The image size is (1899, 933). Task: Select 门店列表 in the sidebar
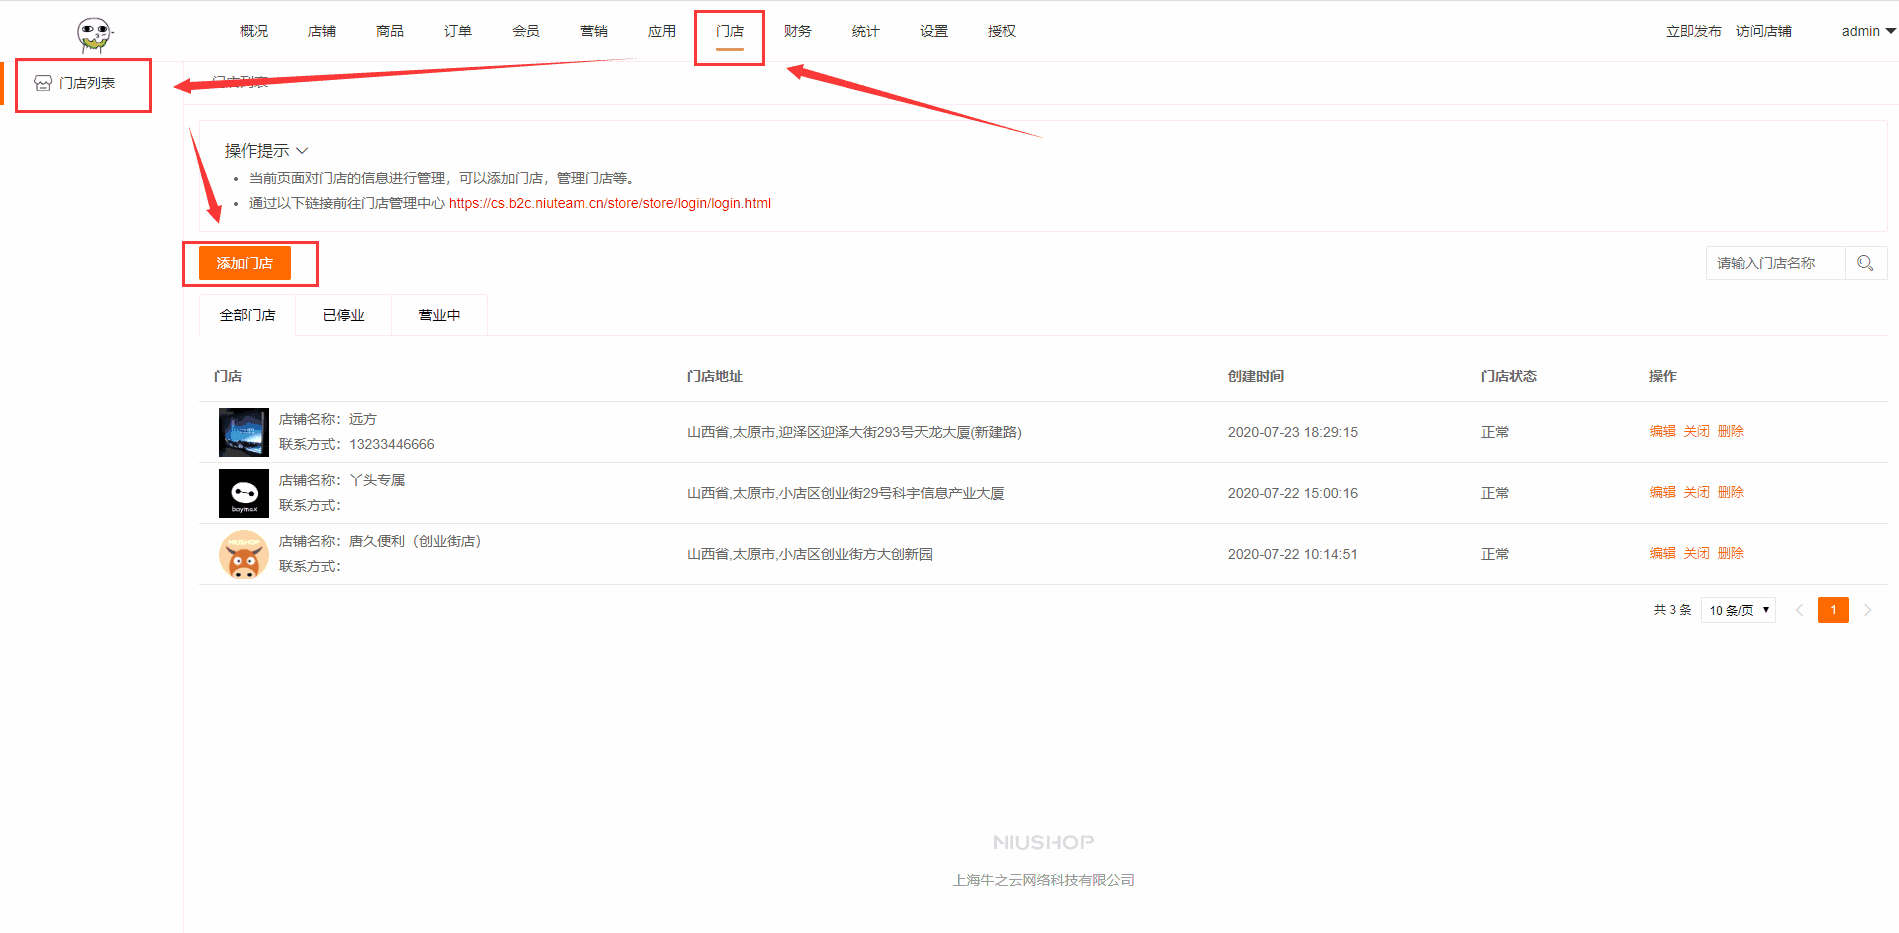87,83
